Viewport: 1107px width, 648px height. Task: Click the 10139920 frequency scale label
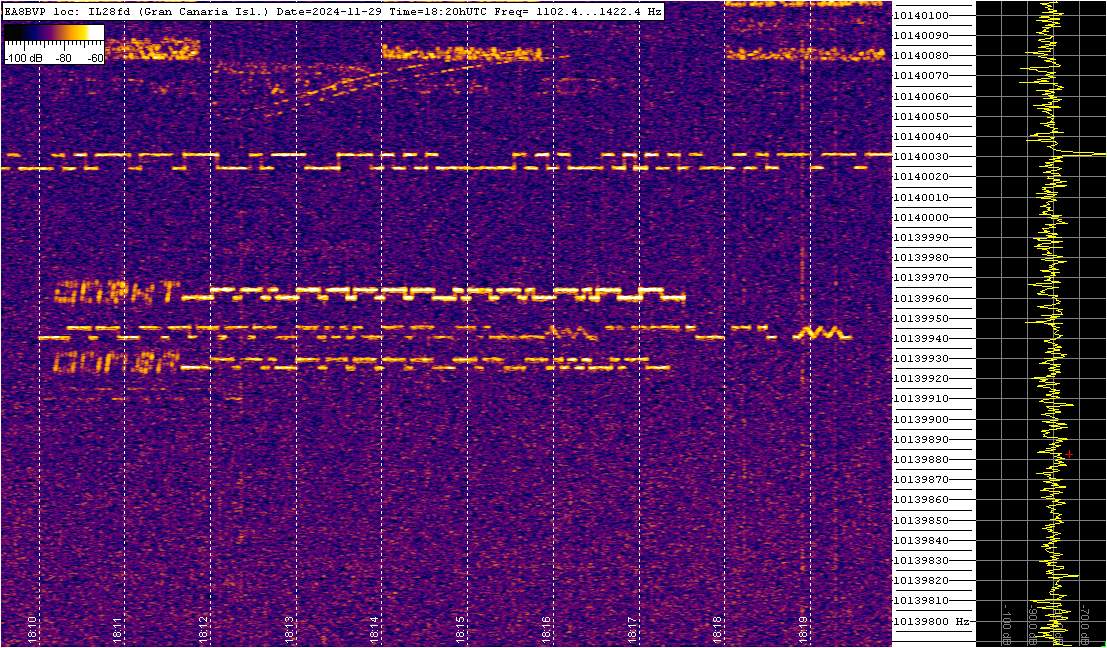[x=921, y=378]
